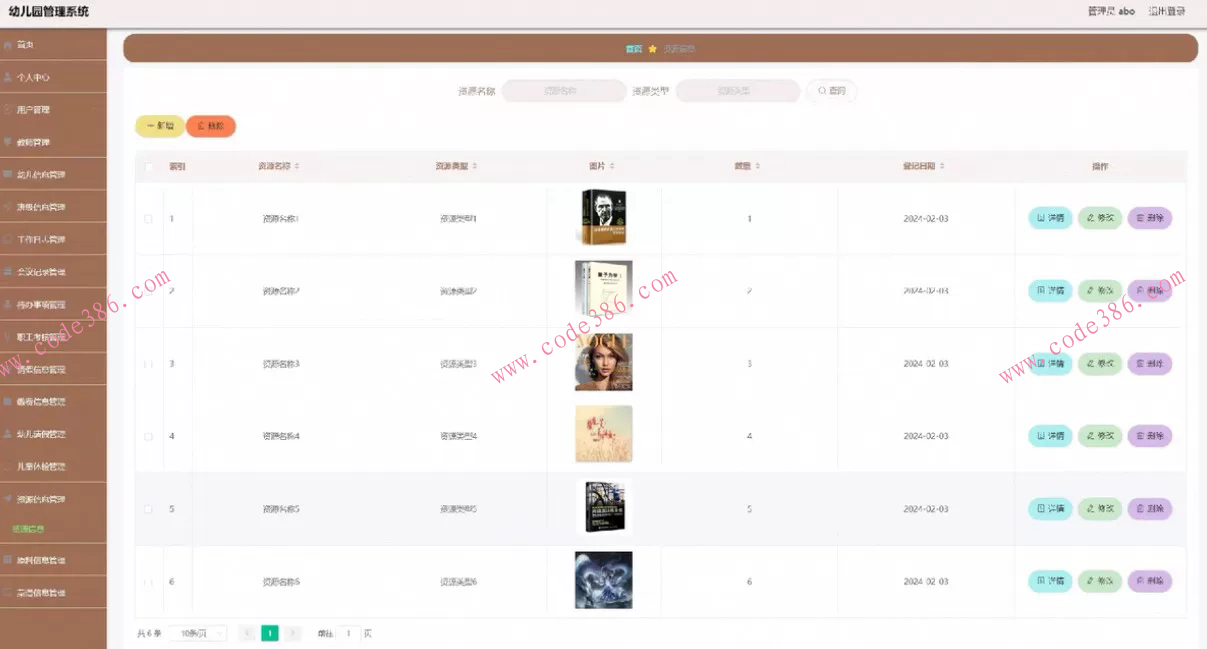
Task: Tick the checkbox for row 4
Action: tap(149, 437)
